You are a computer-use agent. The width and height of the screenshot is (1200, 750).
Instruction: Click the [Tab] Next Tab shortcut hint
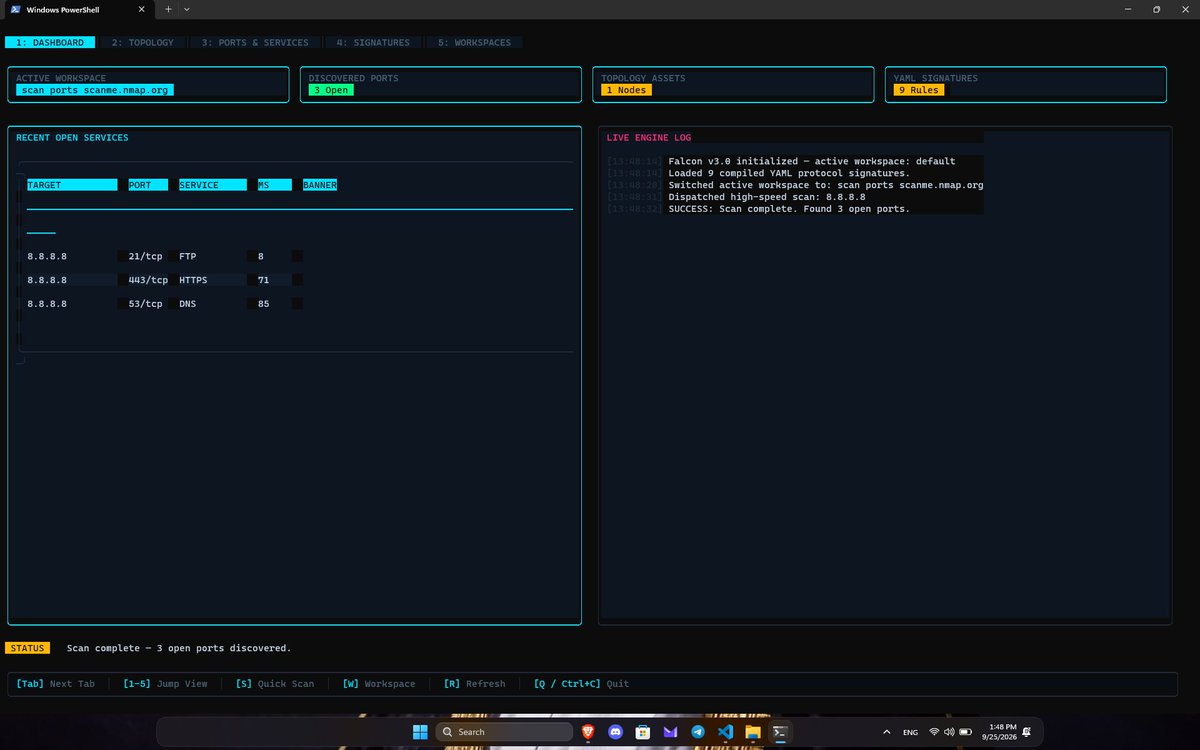(x=56, y=684)
